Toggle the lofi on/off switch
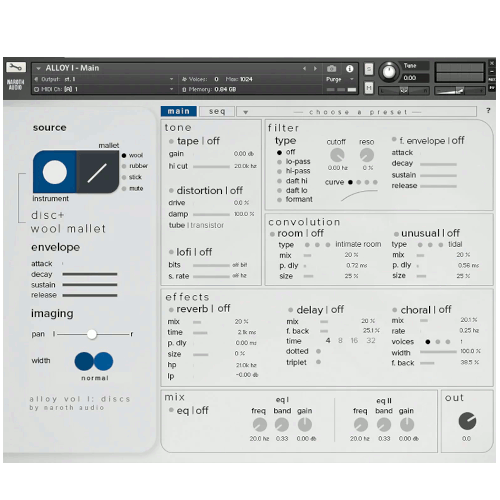The image size is (500, 500). pyautogui.click(x=171, y=252)
